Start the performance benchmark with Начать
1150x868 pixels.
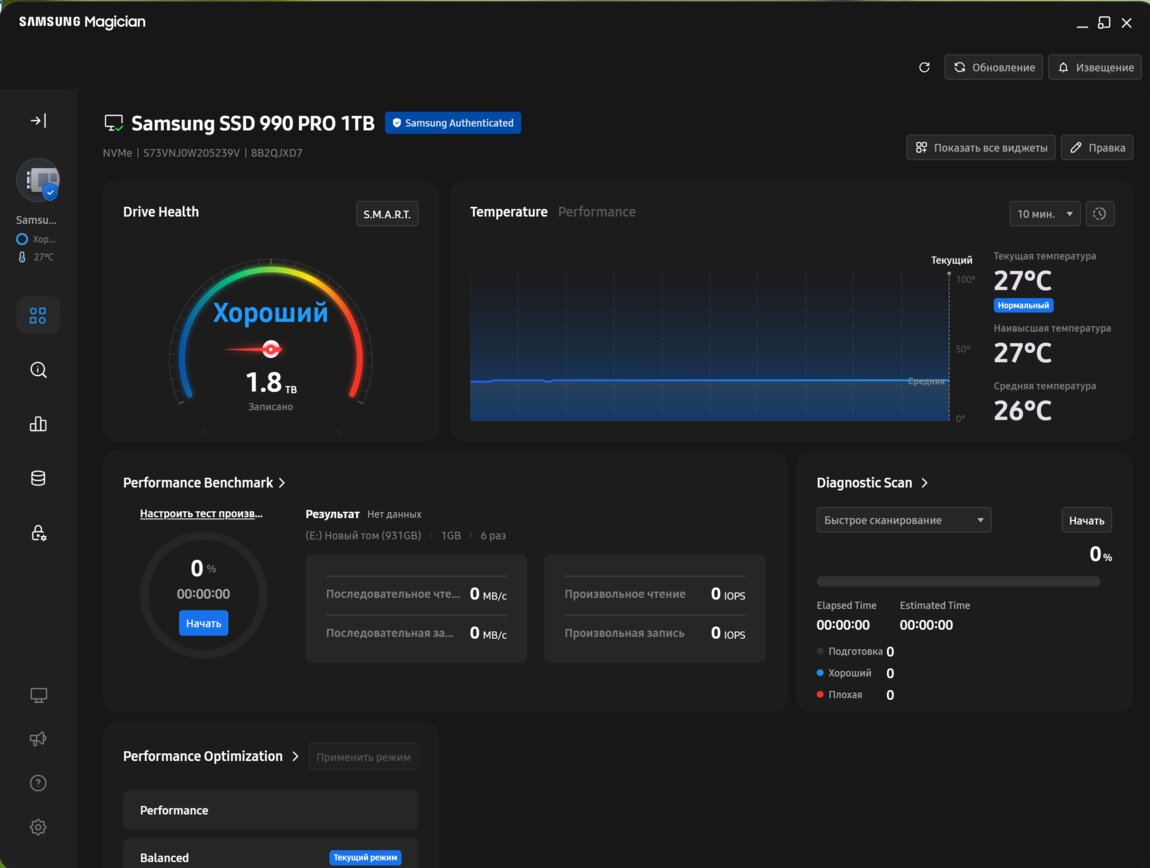(x=203, y=623)
